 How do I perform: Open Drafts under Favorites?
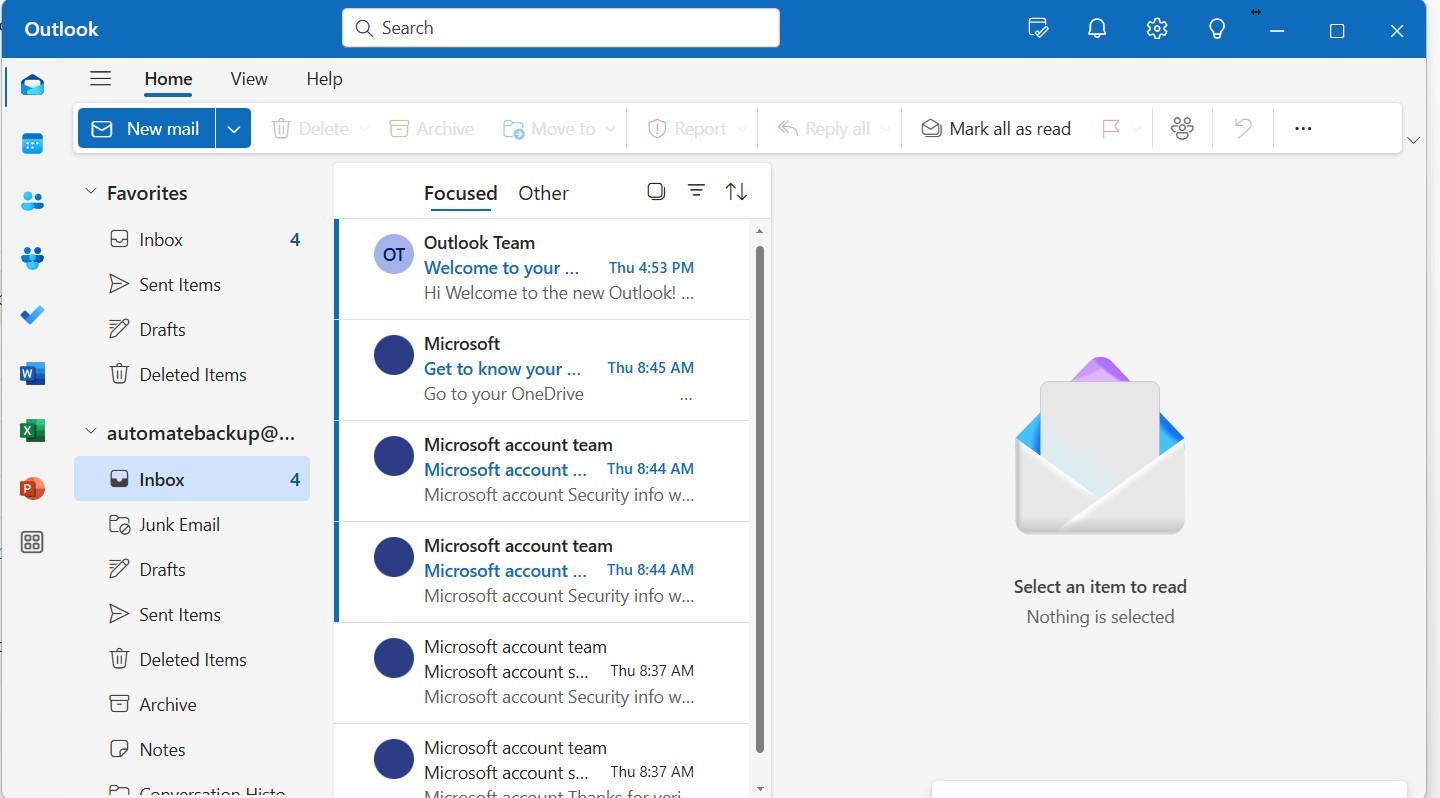pyautogui.click(x=192, y=329)
